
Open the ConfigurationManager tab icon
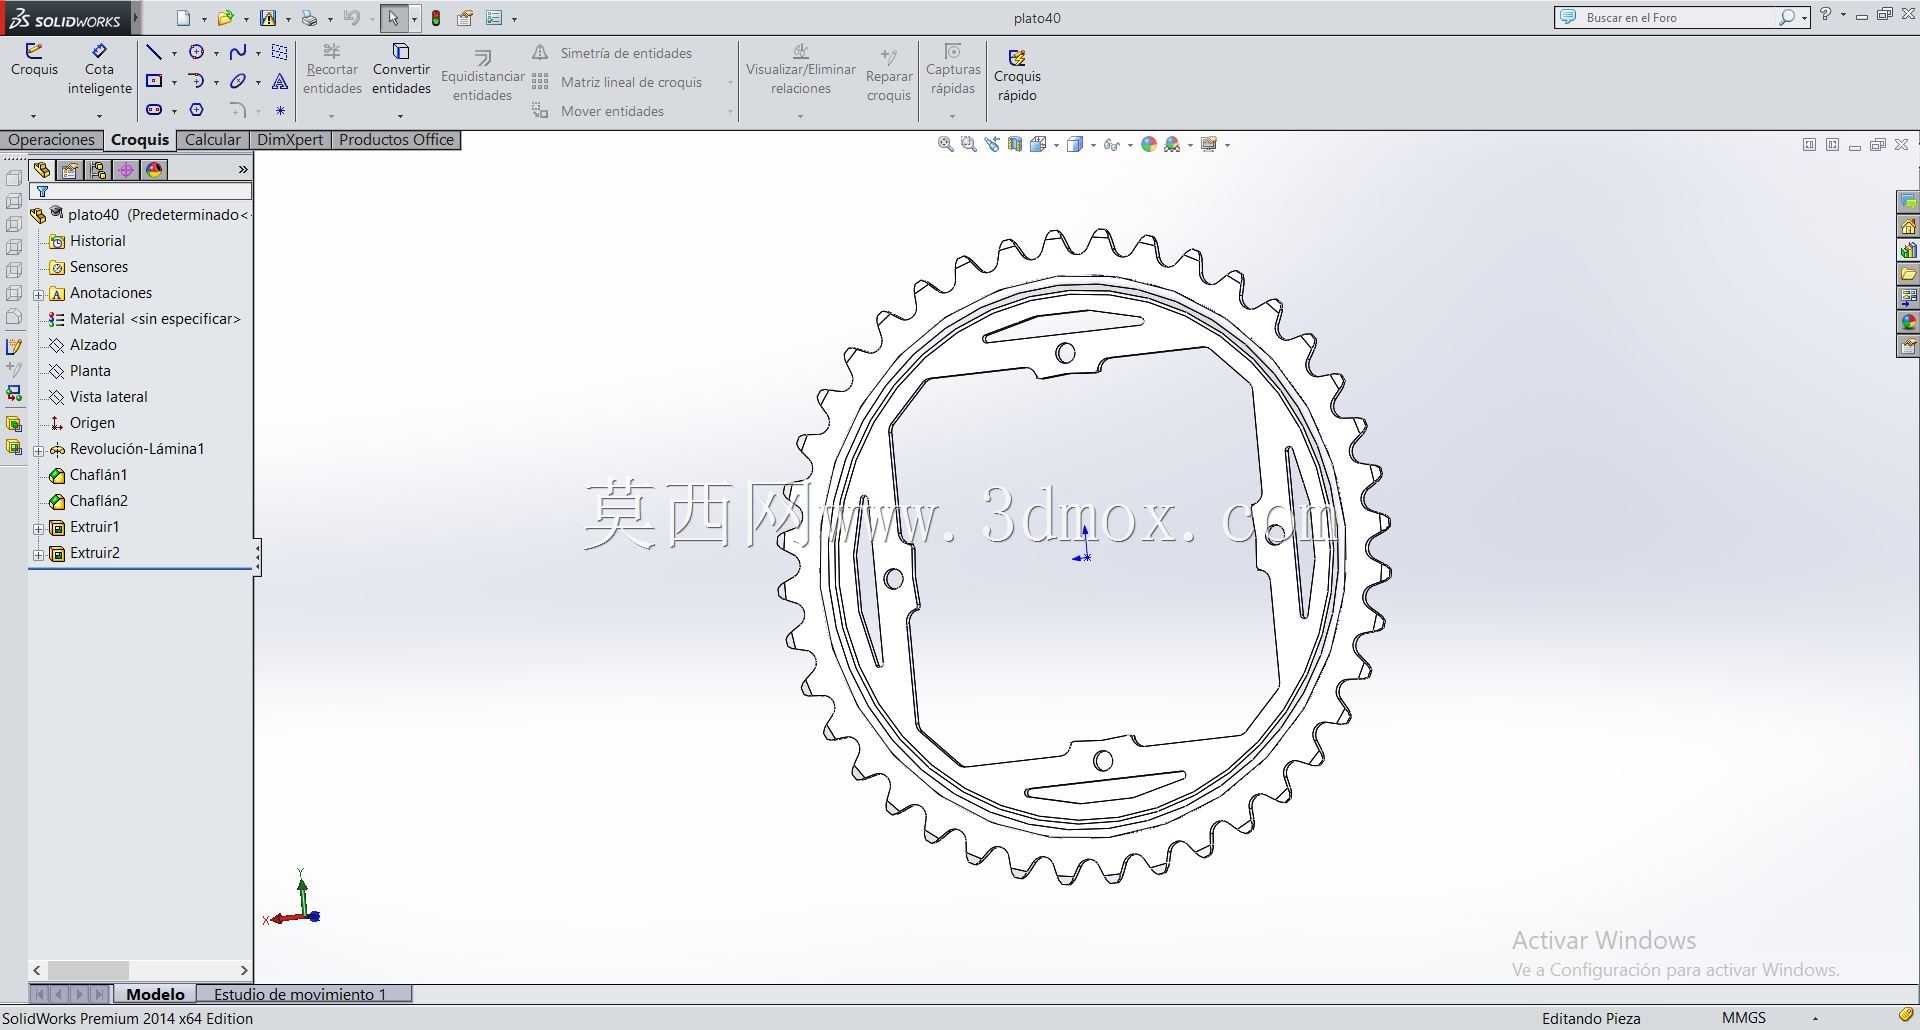point(98,170)
